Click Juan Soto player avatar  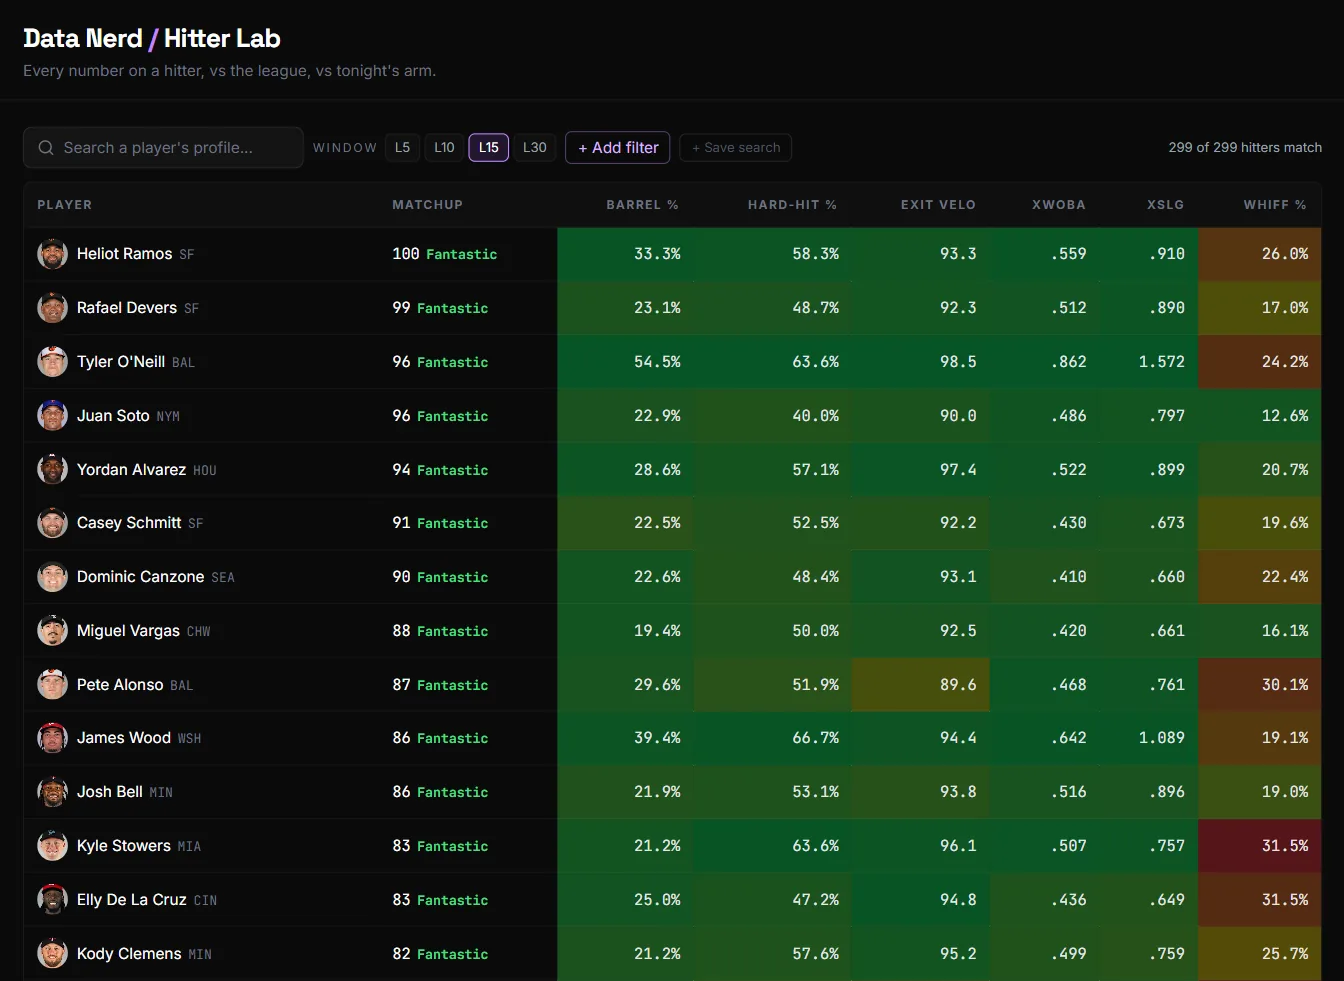pyautogui.click(x=52, y=416)
